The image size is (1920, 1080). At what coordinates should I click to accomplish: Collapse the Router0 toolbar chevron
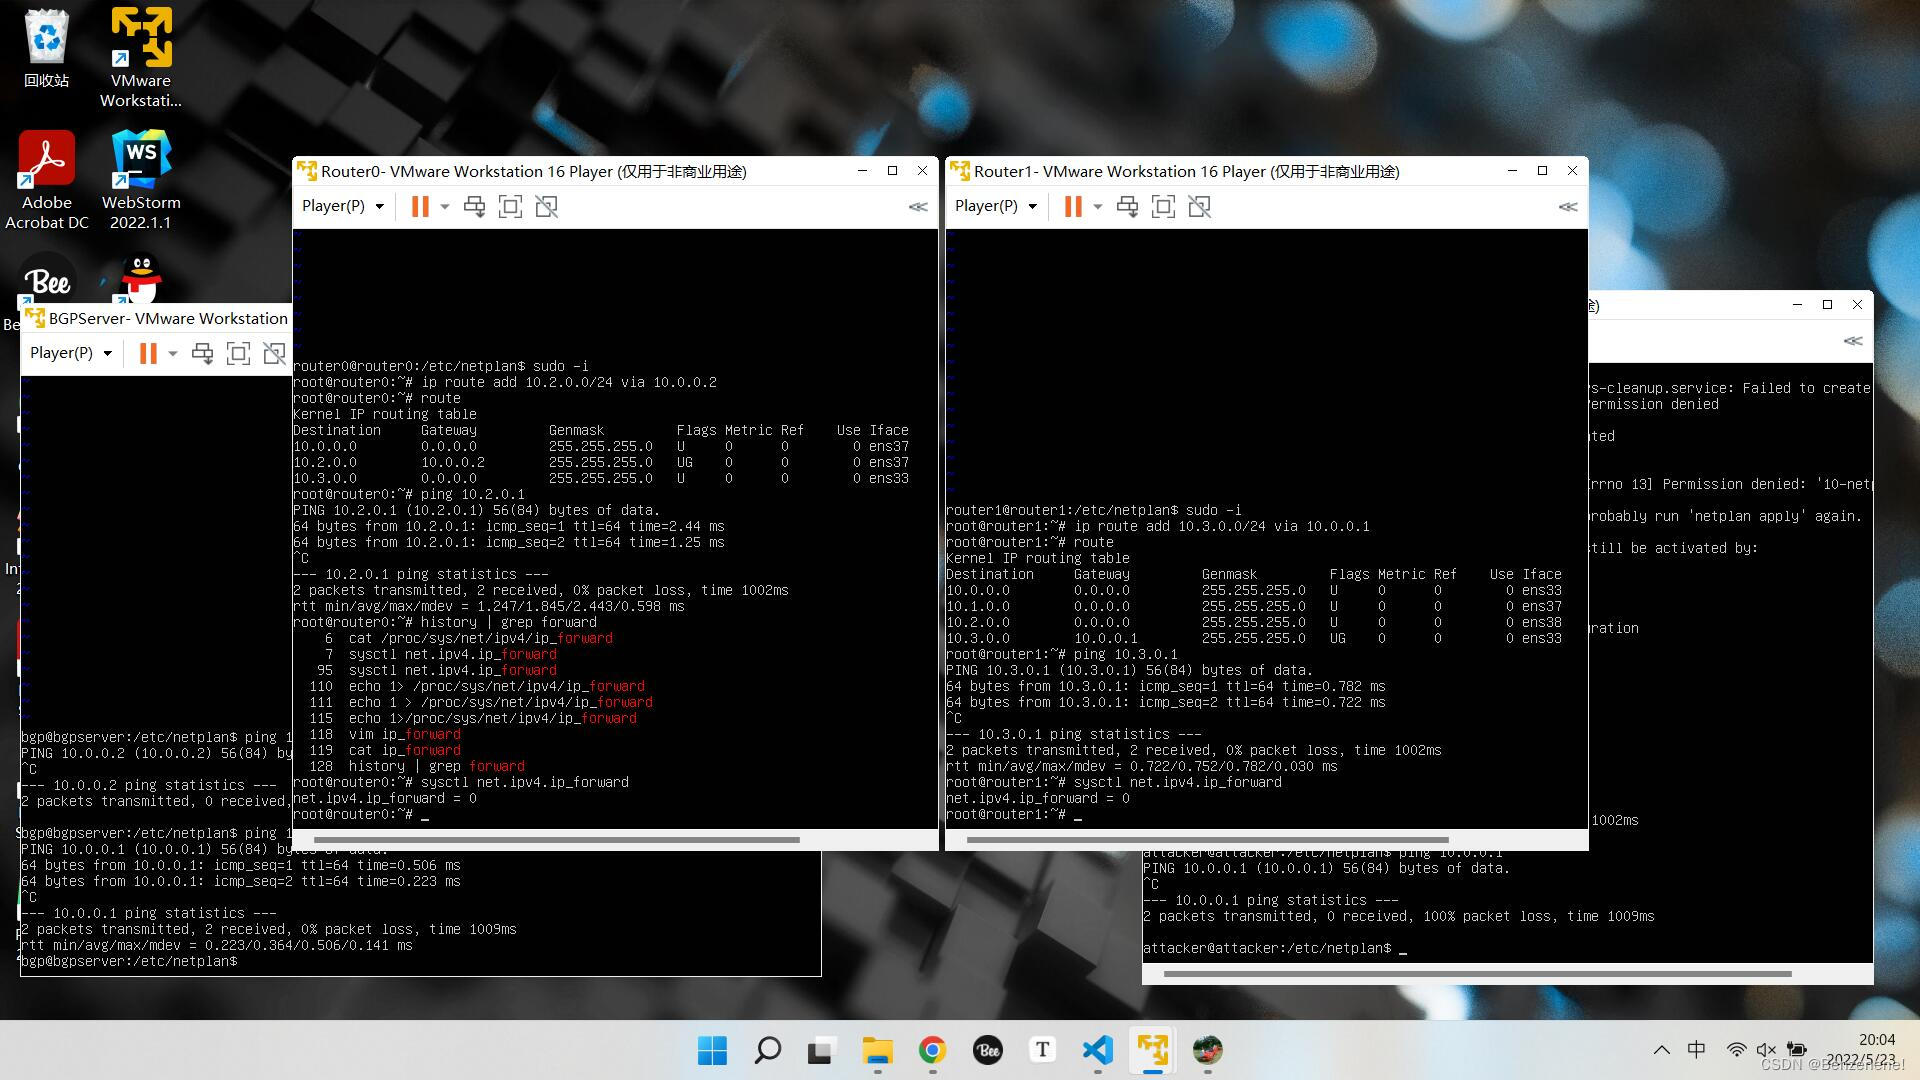tap(918, 207)
